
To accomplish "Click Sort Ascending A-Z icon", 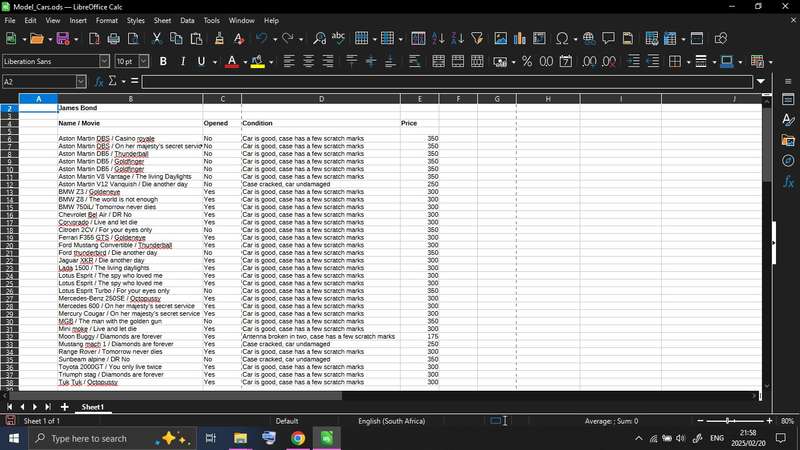I will tap(438, 39).
